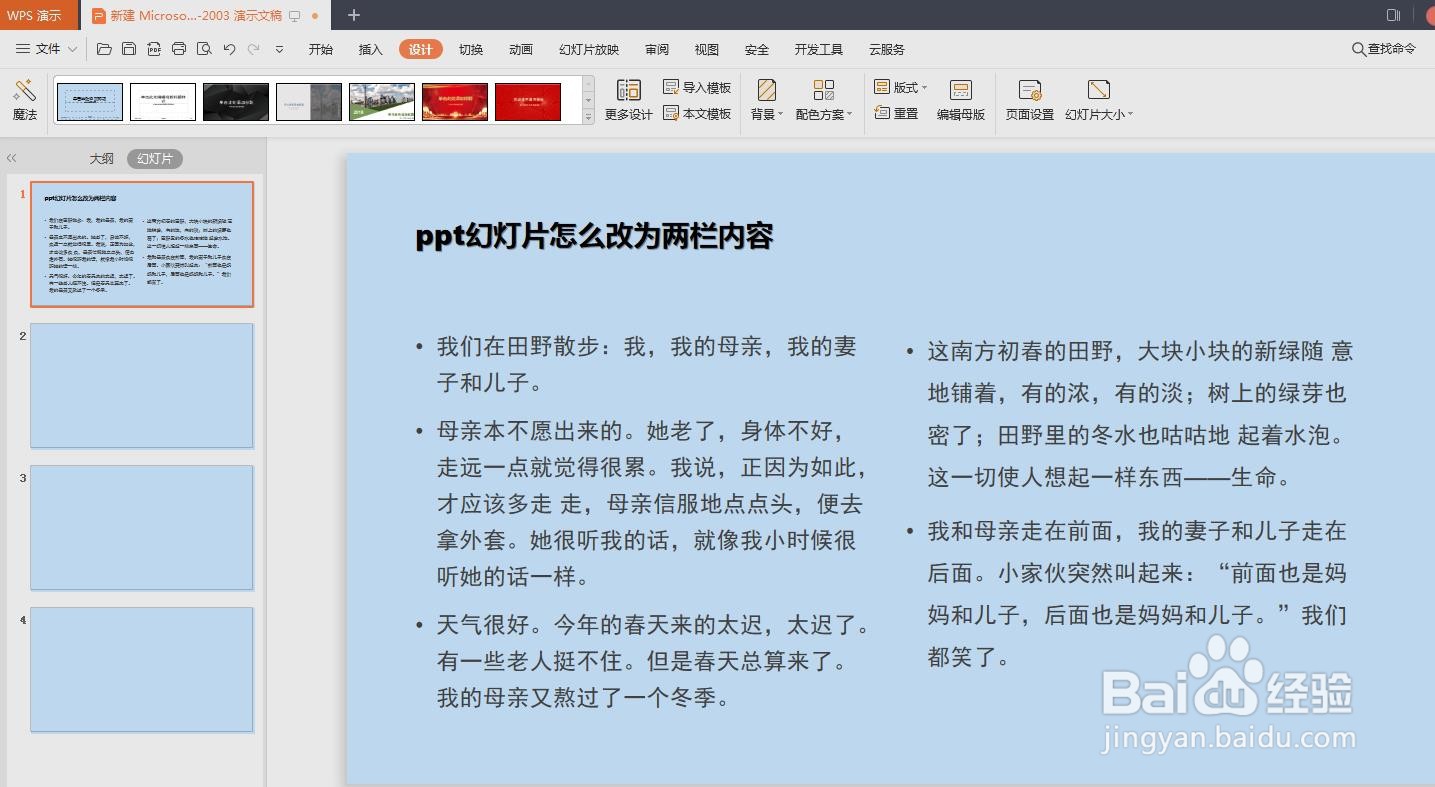Open the 动画 tab
Screen dimensions: 1435x787
[x=521, y=49]
